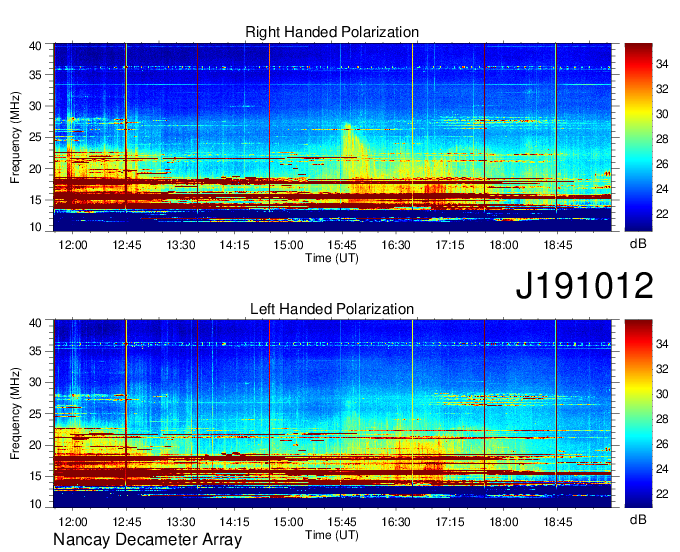
Task: Click the 10 MHz tick on the Right Handed plot
Action: click(x=36, y=227)
